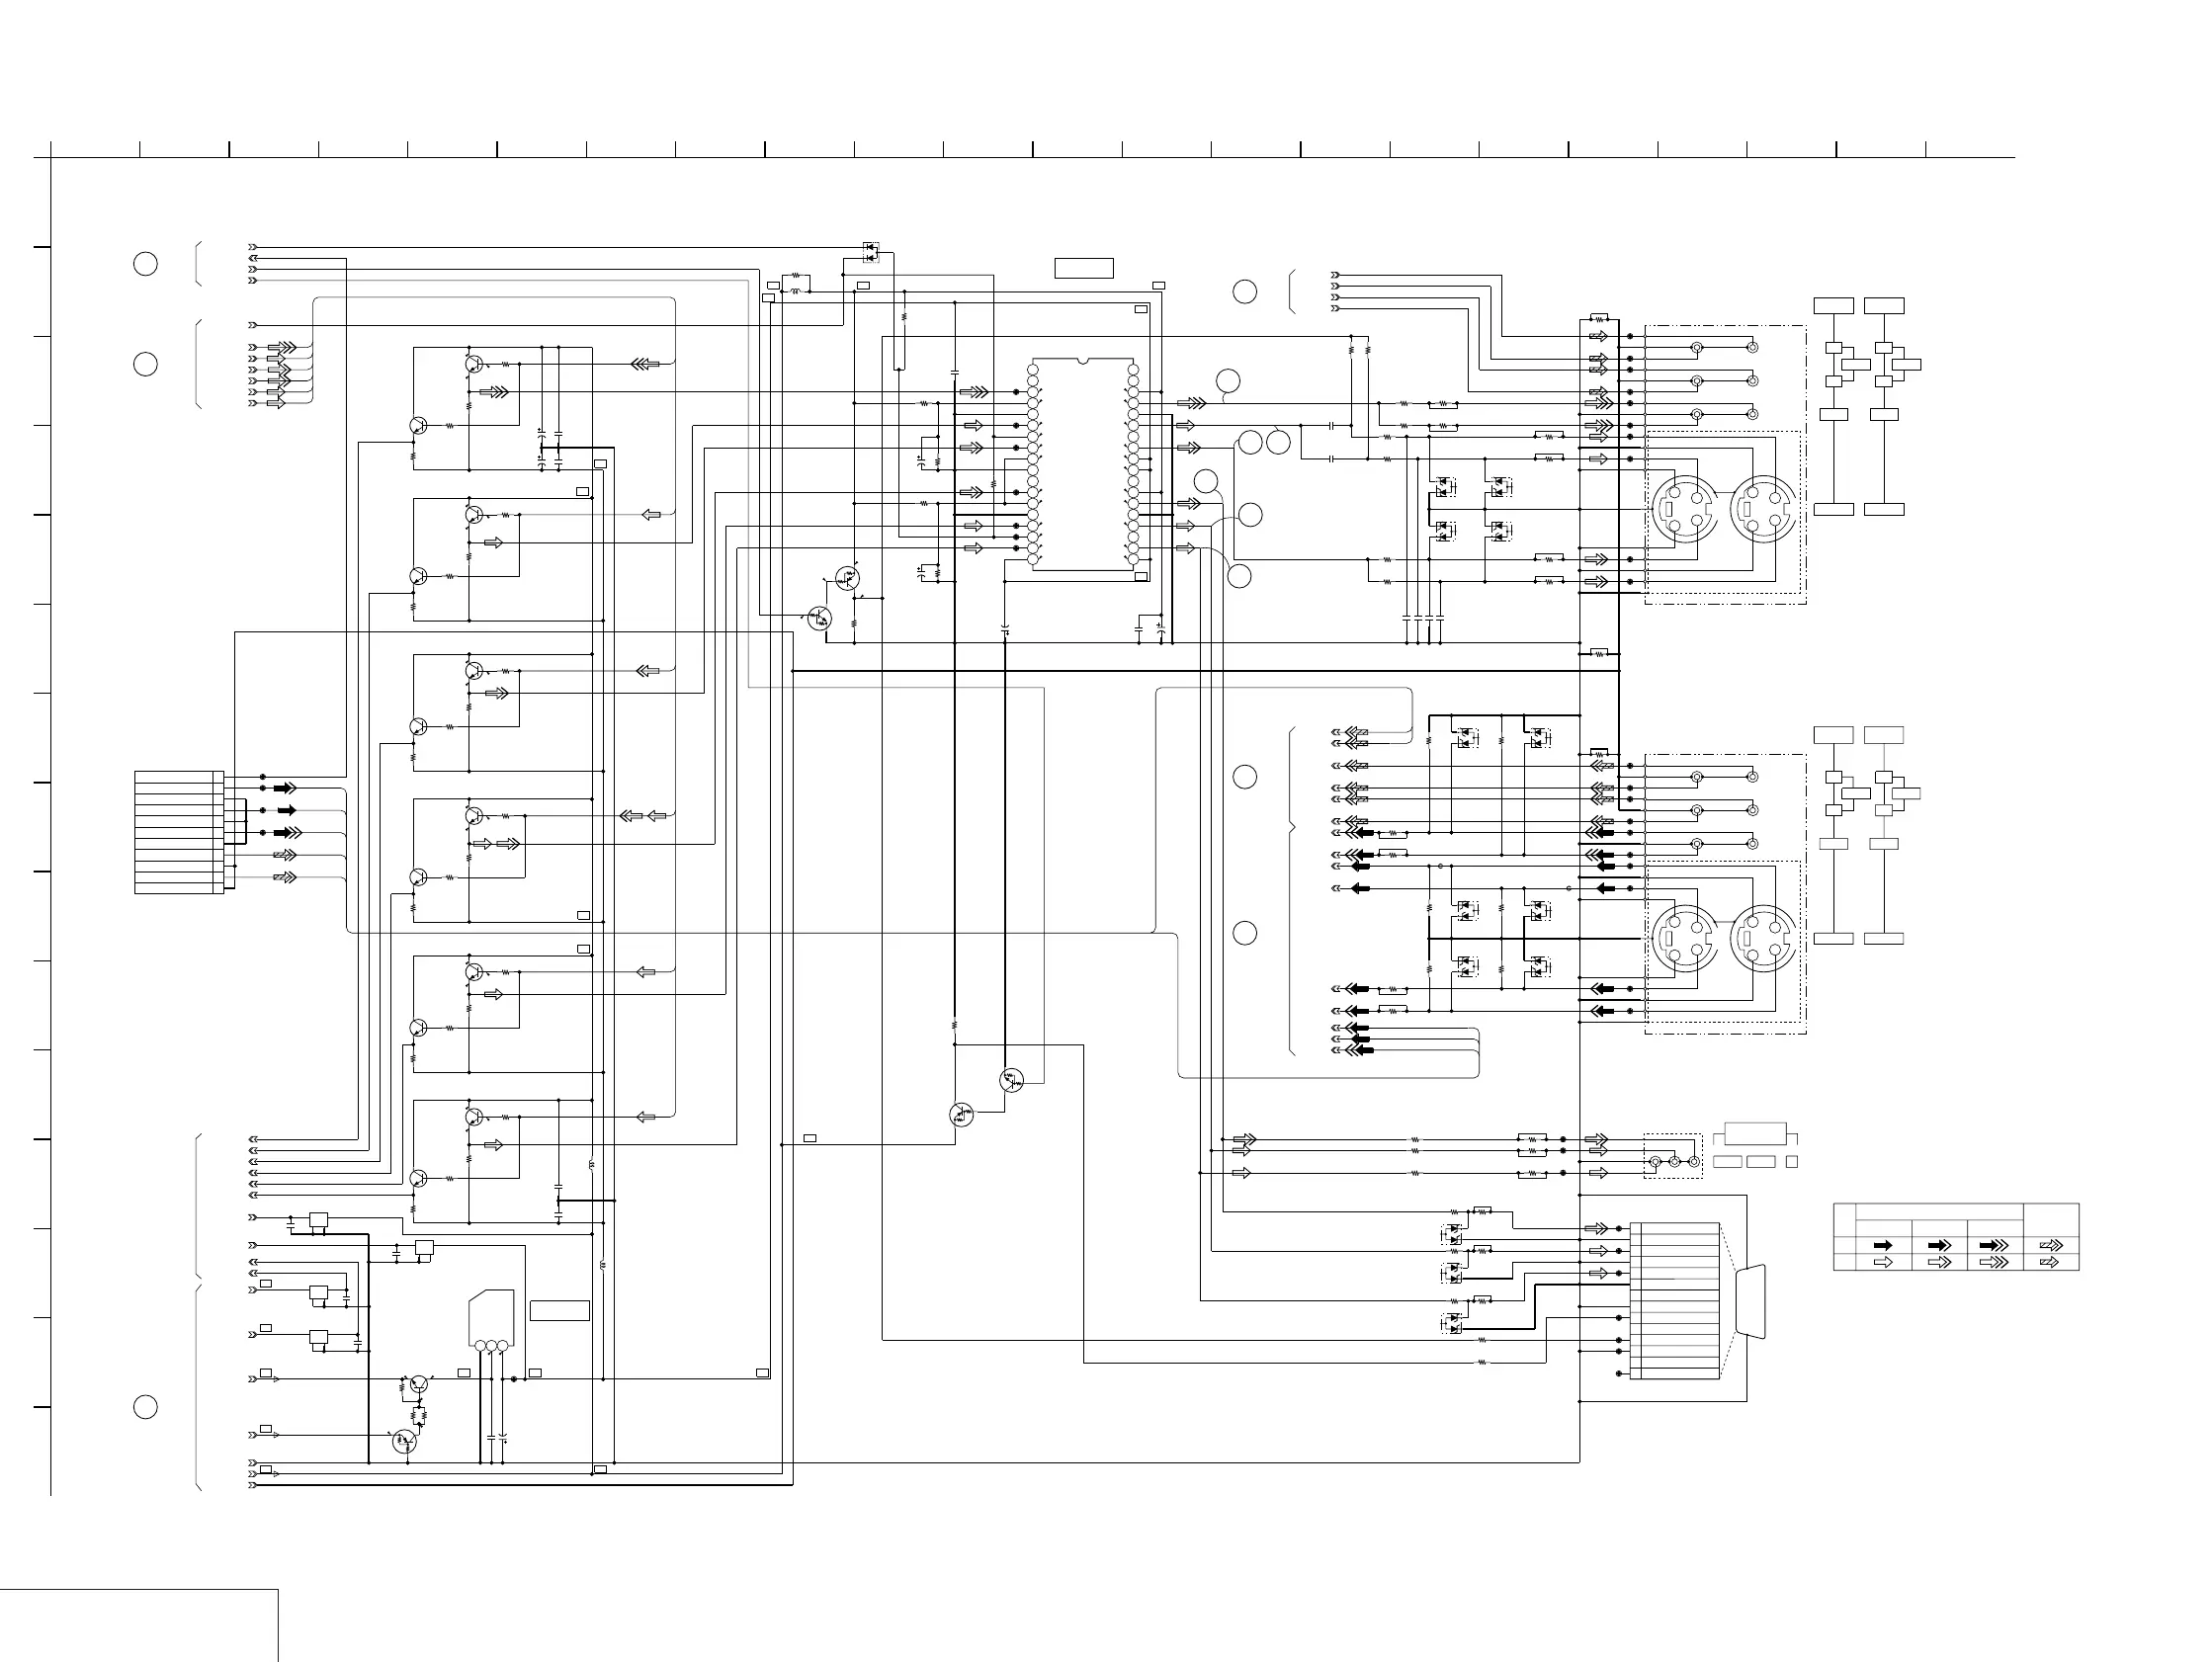Click the solid black single arrow in legend
Image resolution: width=2212 pixels, height=1662 pixels.
point(1883,1245)
